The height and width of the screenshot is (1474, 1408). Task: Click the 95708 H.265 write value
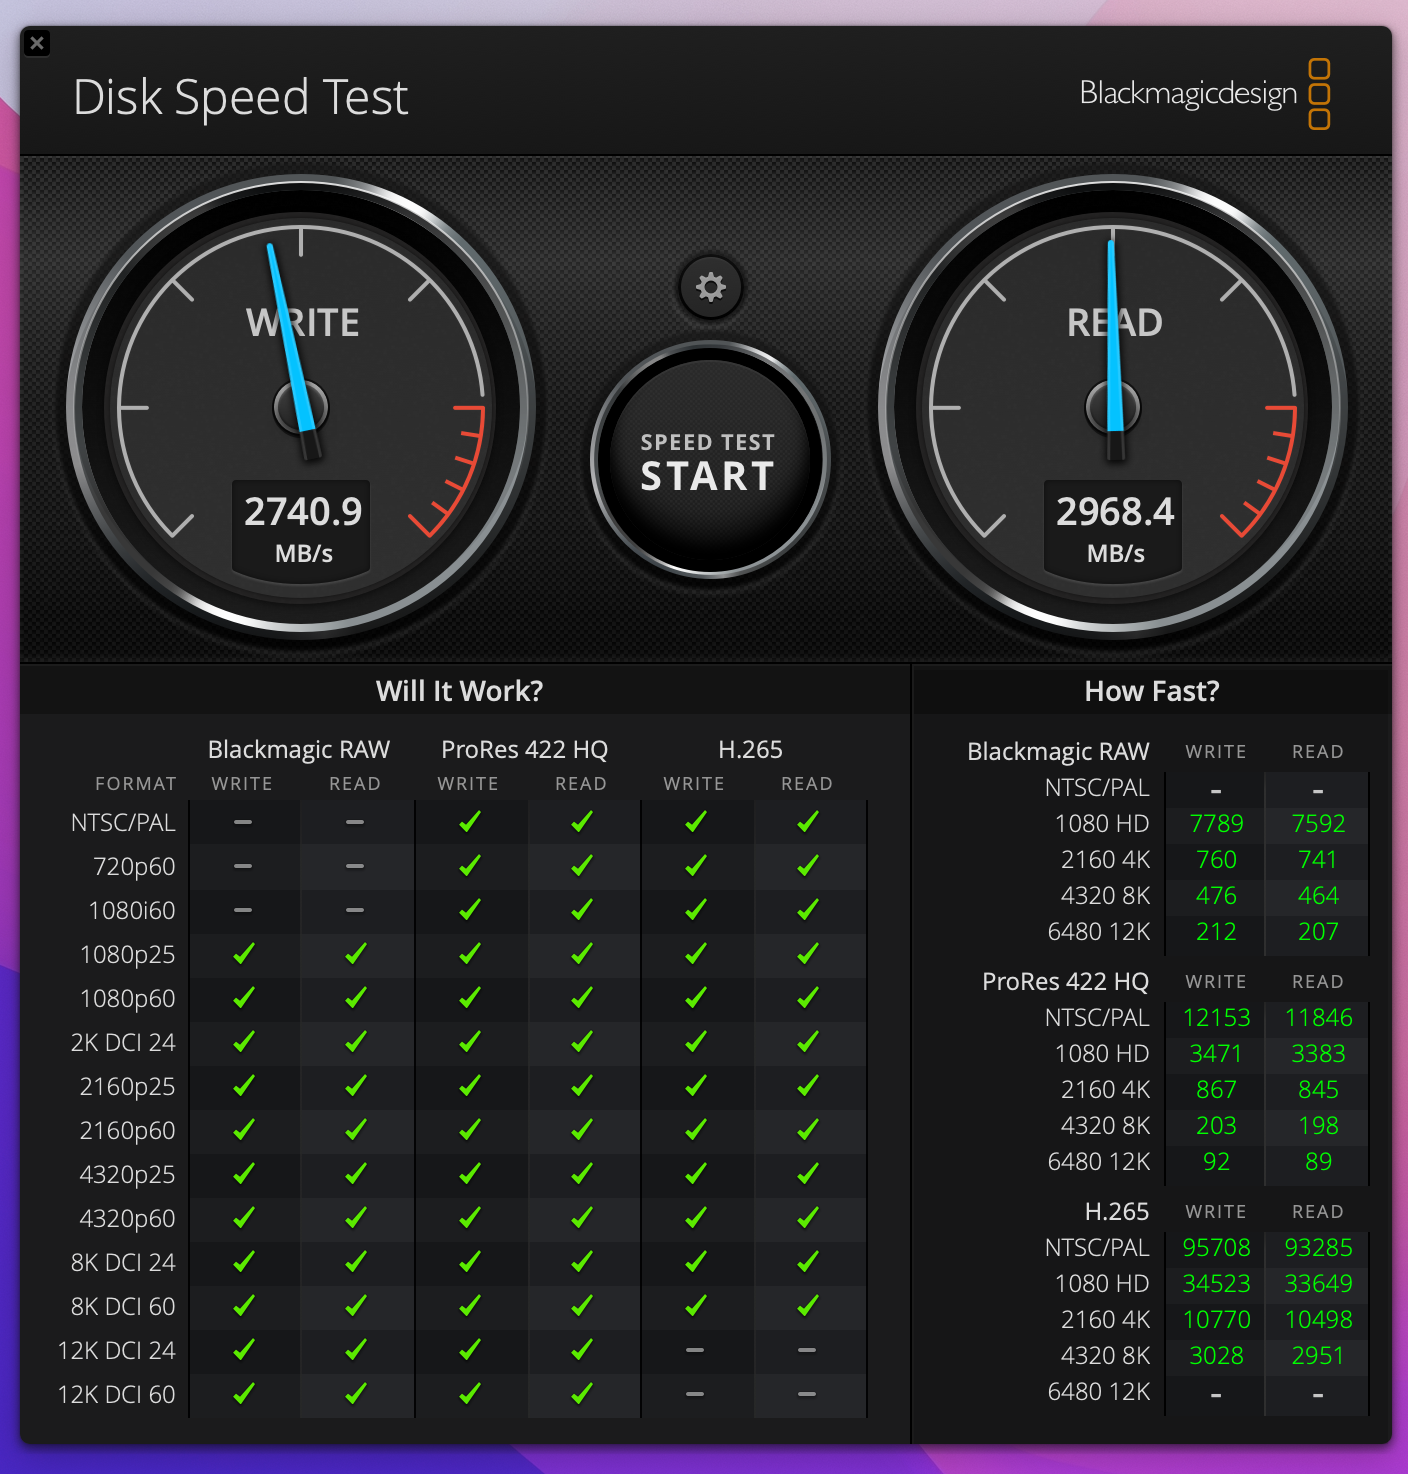coord(1217,1248)
